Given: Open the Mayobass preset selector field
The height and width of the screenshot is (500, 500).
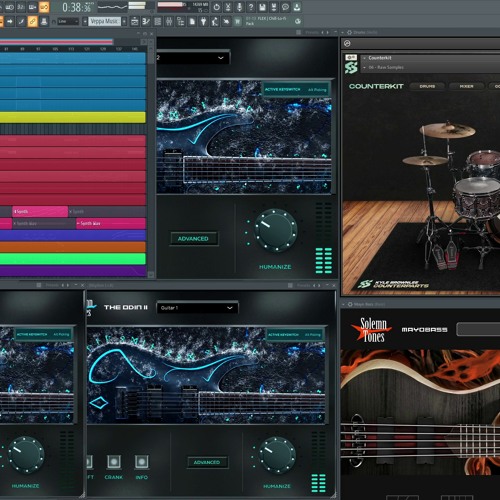Looking at the screenshot, I should coord(478,329).
